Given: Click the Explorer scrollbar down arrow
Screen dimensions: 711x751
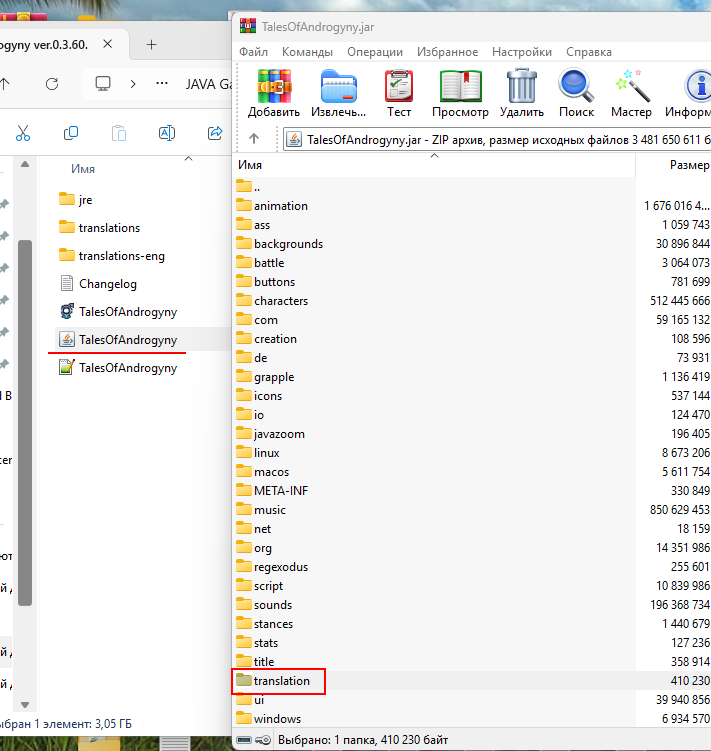Looking at the screenshot, I should pyautogui.click(x=25, y=705).
